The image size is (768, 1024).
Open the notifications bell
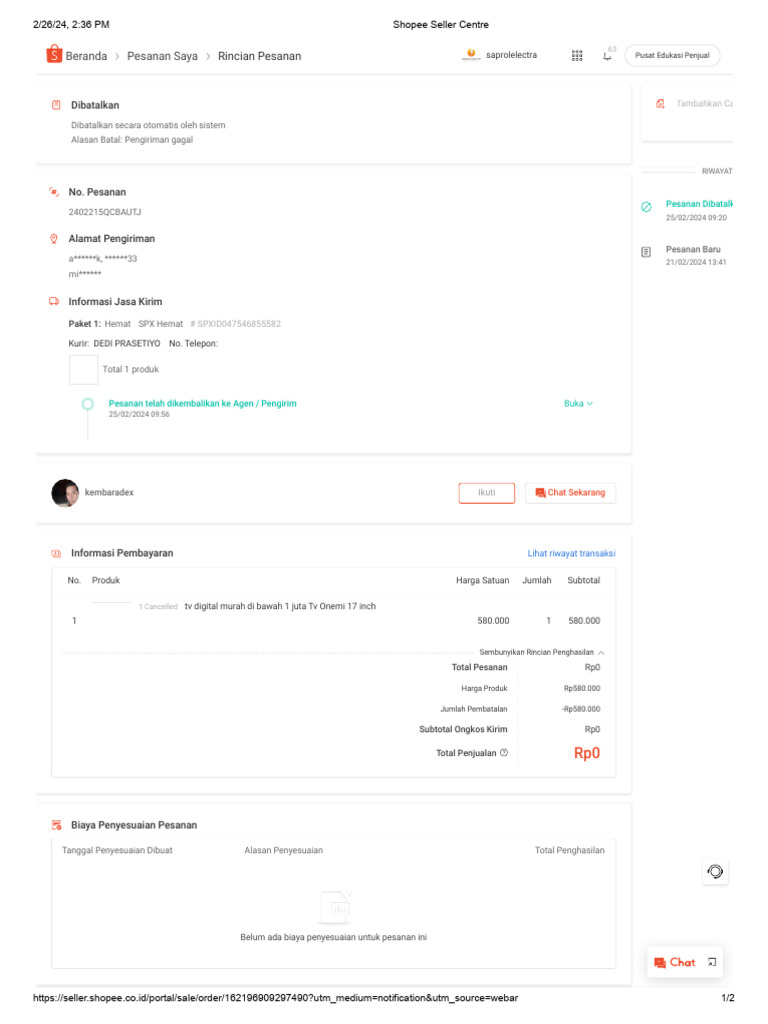pyautogui.click(x=607, y=56)
